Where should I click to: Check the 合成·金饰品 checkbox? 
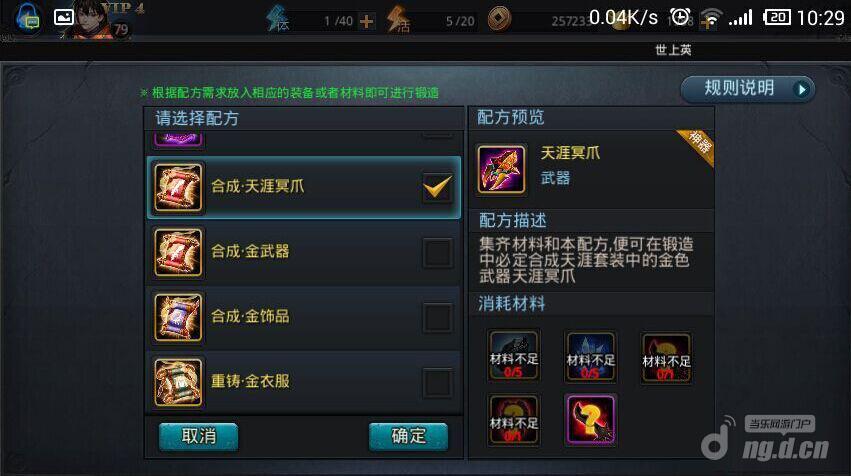(437, 318)
